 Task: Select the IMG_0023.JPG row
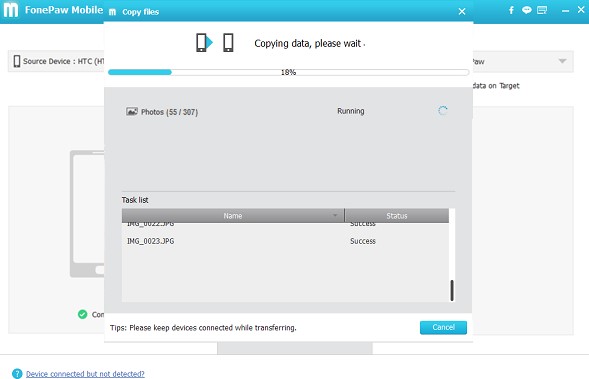tap(285, 241)
